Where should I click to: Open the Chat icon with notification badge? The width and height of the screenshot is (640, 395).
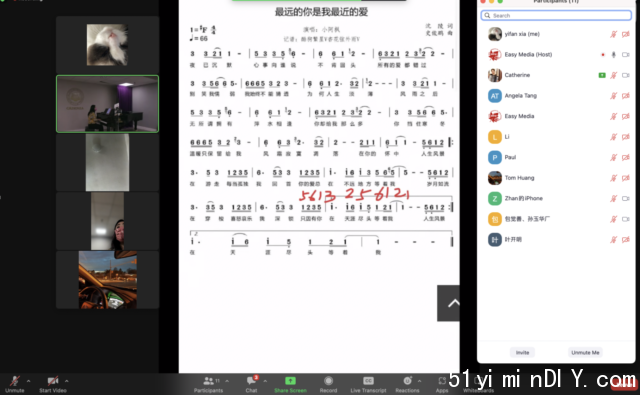(251, 380)
